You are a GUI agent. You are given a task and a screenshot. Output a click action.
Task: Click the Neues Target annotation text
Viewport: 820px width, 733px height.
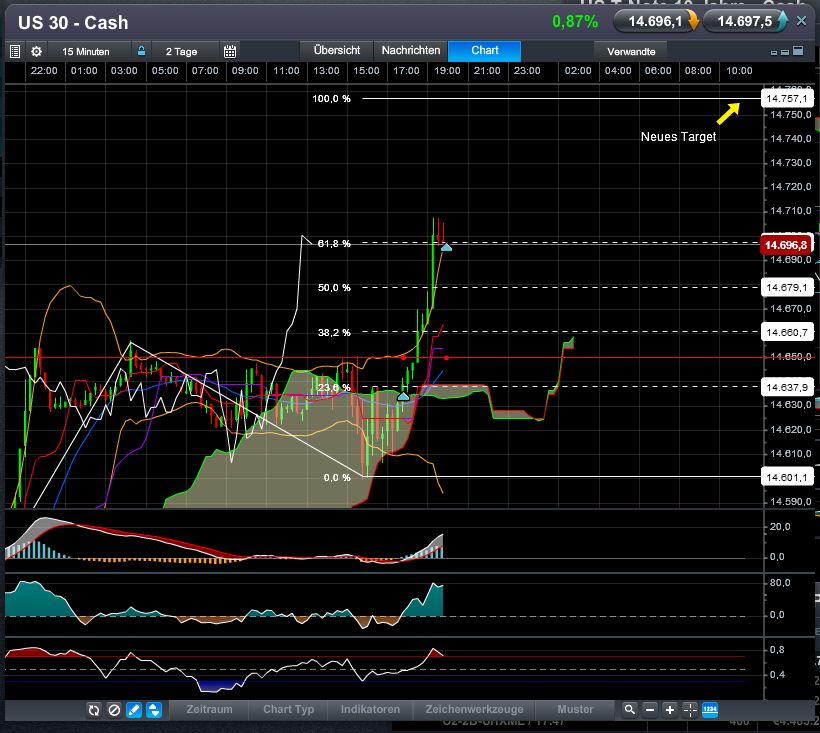tap(678, 137)
